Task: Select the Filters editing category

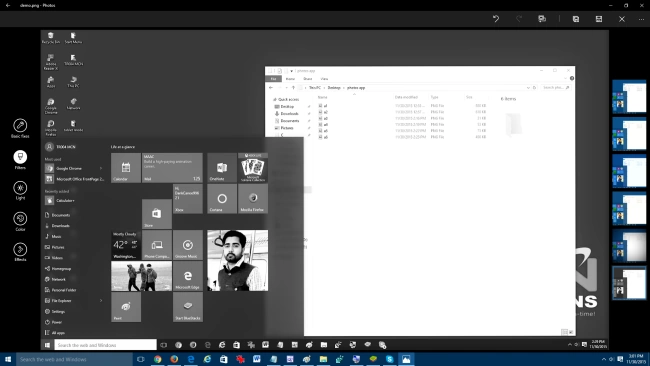Action: pos(20,160)
